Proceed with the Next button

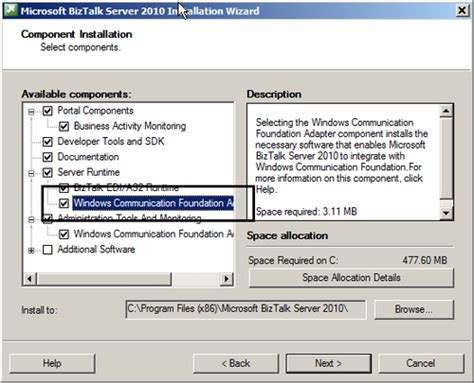point(328,363)
